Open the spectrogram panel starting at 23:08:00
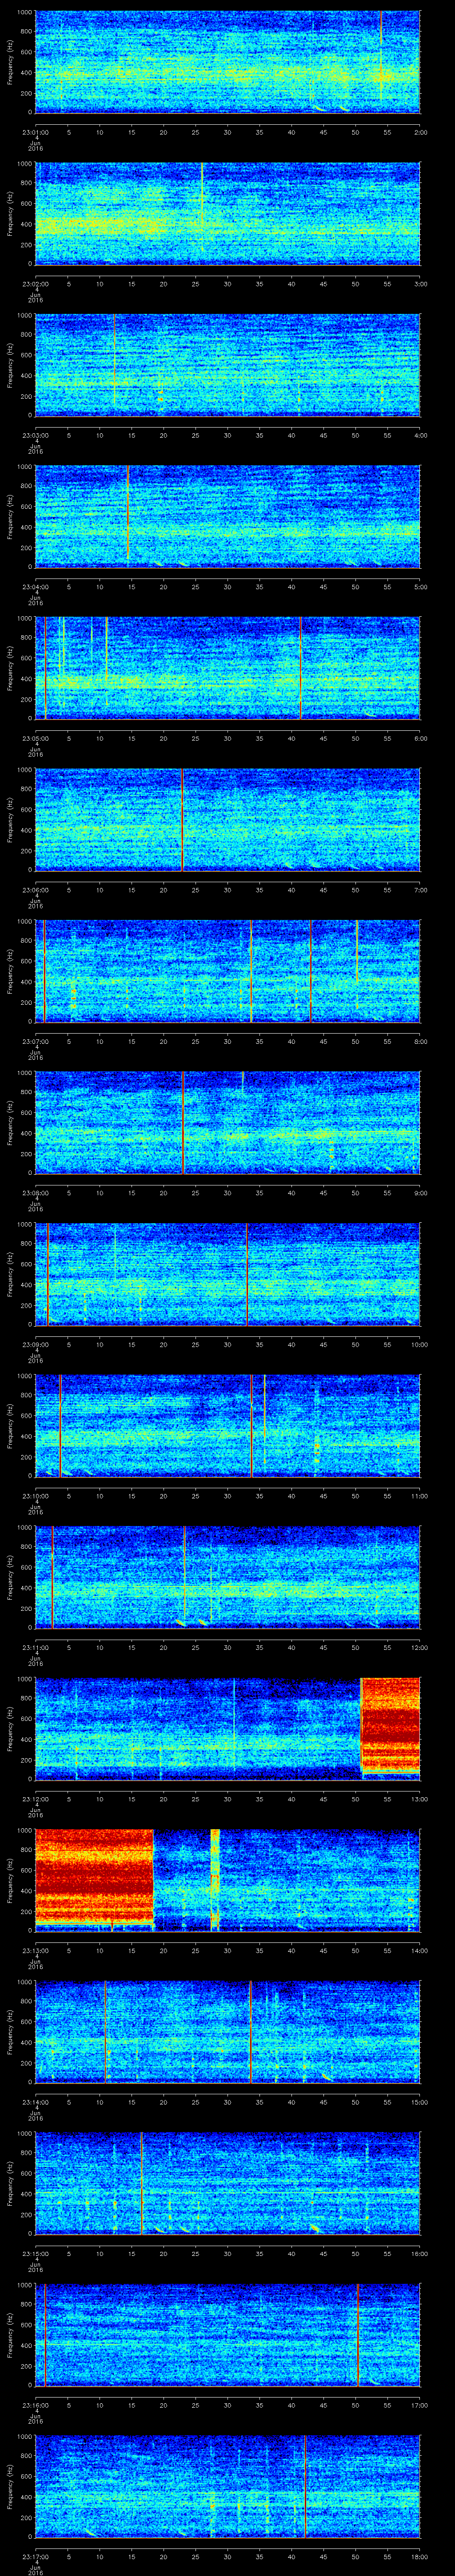This screenshot has width=455, height=2576. [x=227, y=1122]
